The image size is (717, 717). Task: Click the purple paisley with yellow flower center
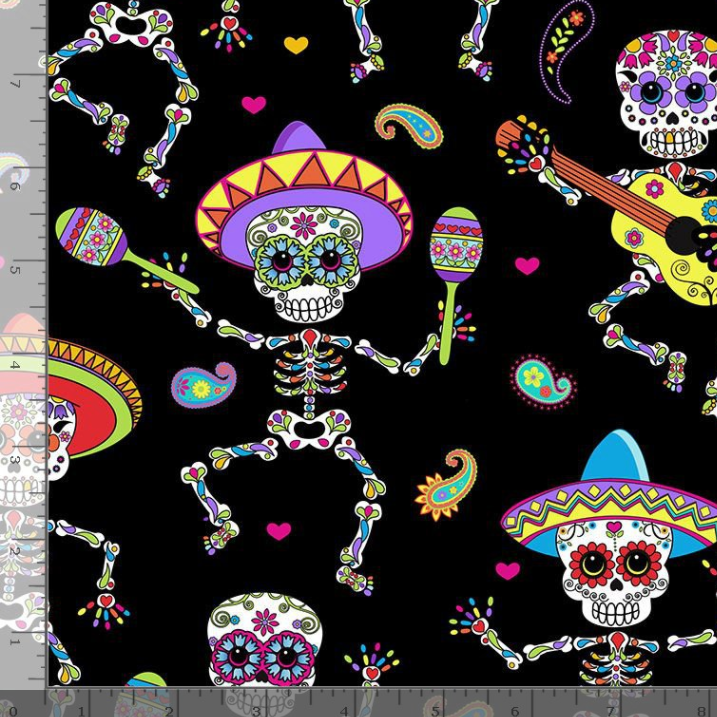[x=203, y=385]
